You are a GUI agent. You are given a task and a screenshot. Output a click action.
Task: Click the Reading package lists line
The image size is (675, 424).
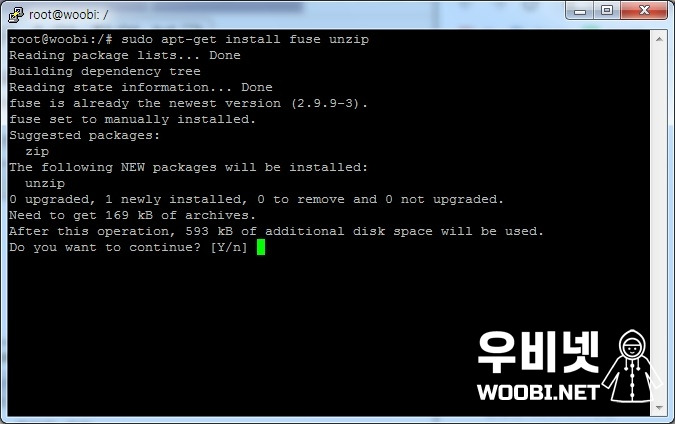125,56
